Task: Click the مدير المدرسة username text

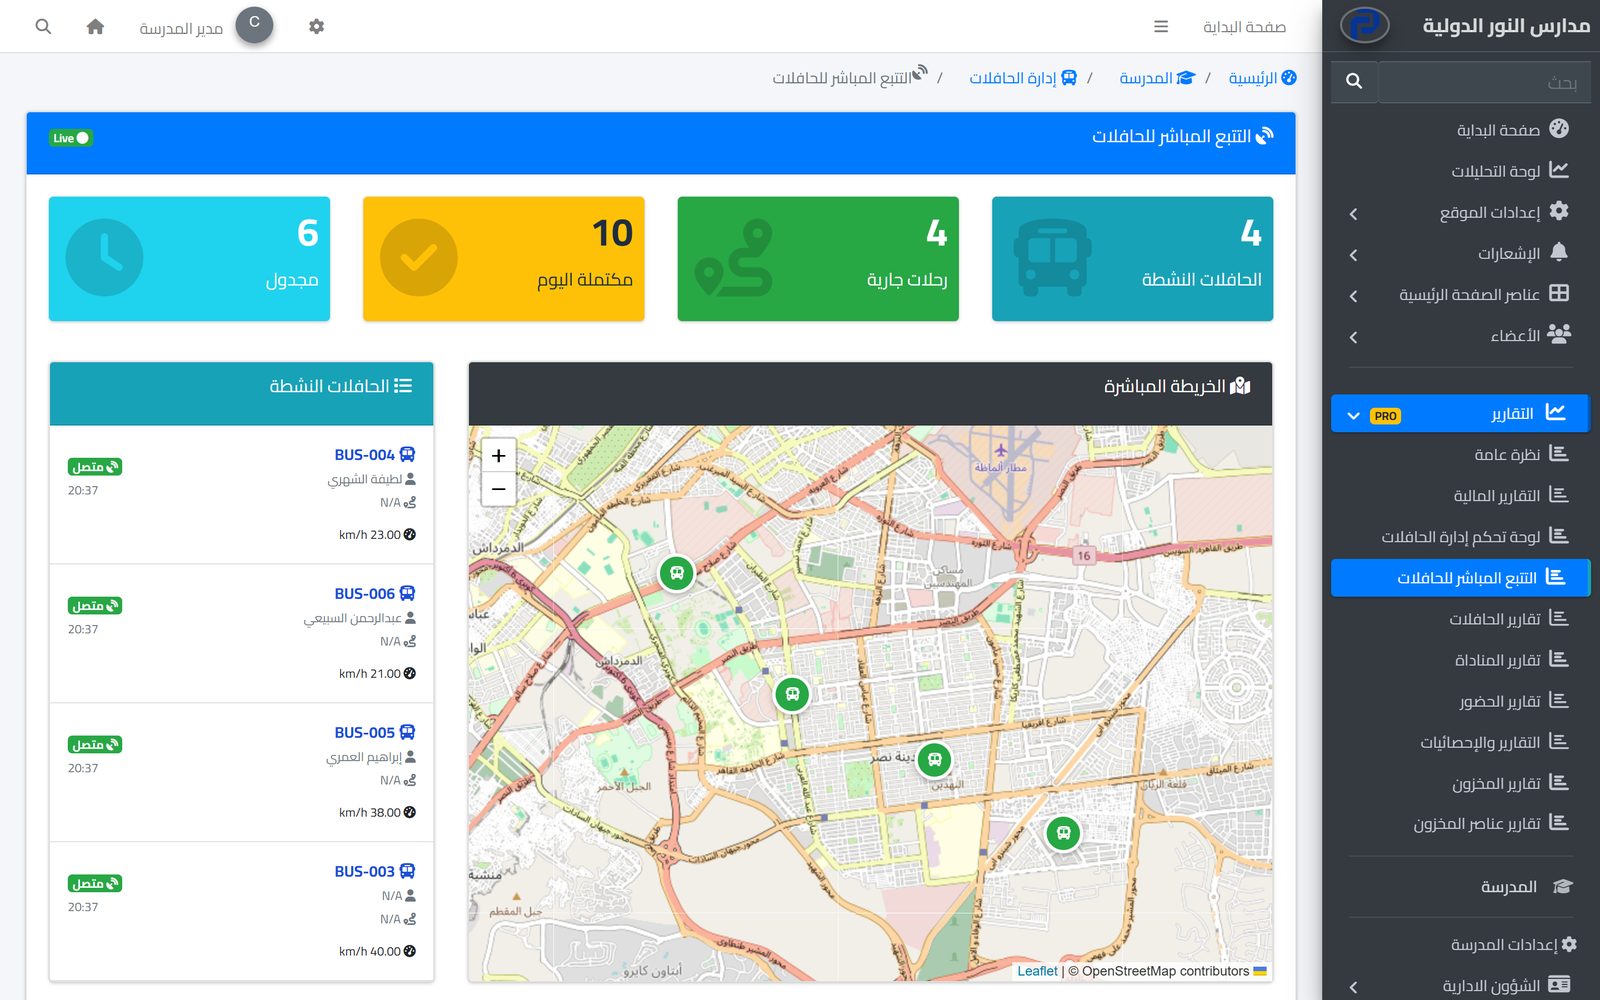Action: 181,29
